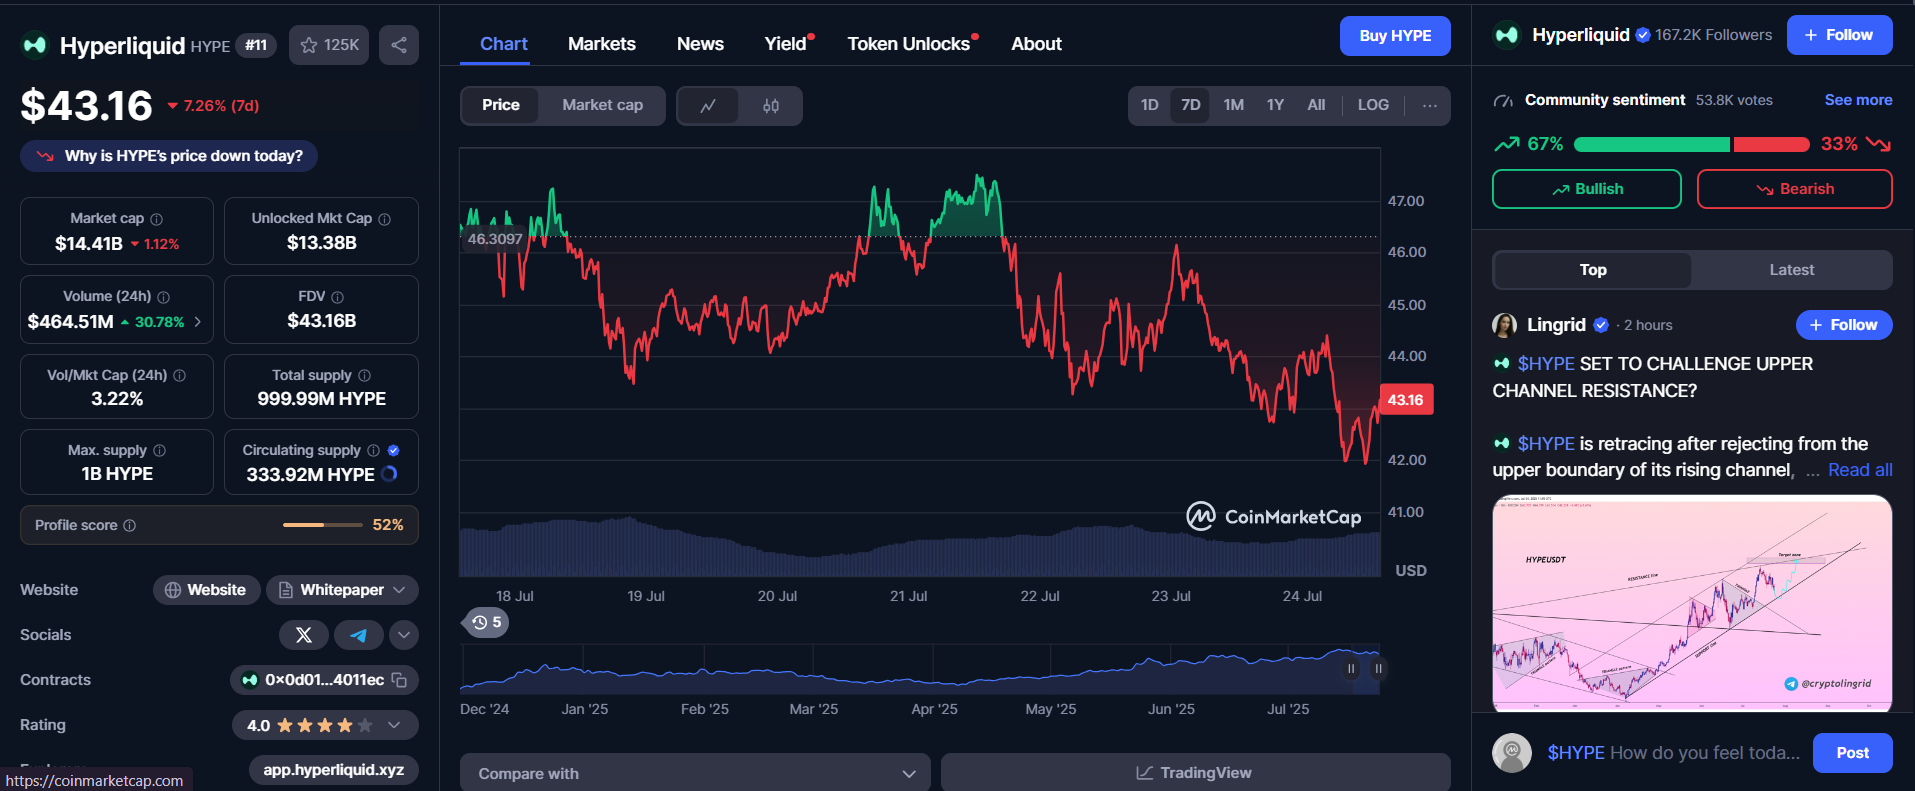Set chart range to All
The image size is (1915, 791).
coord(1316,105)
